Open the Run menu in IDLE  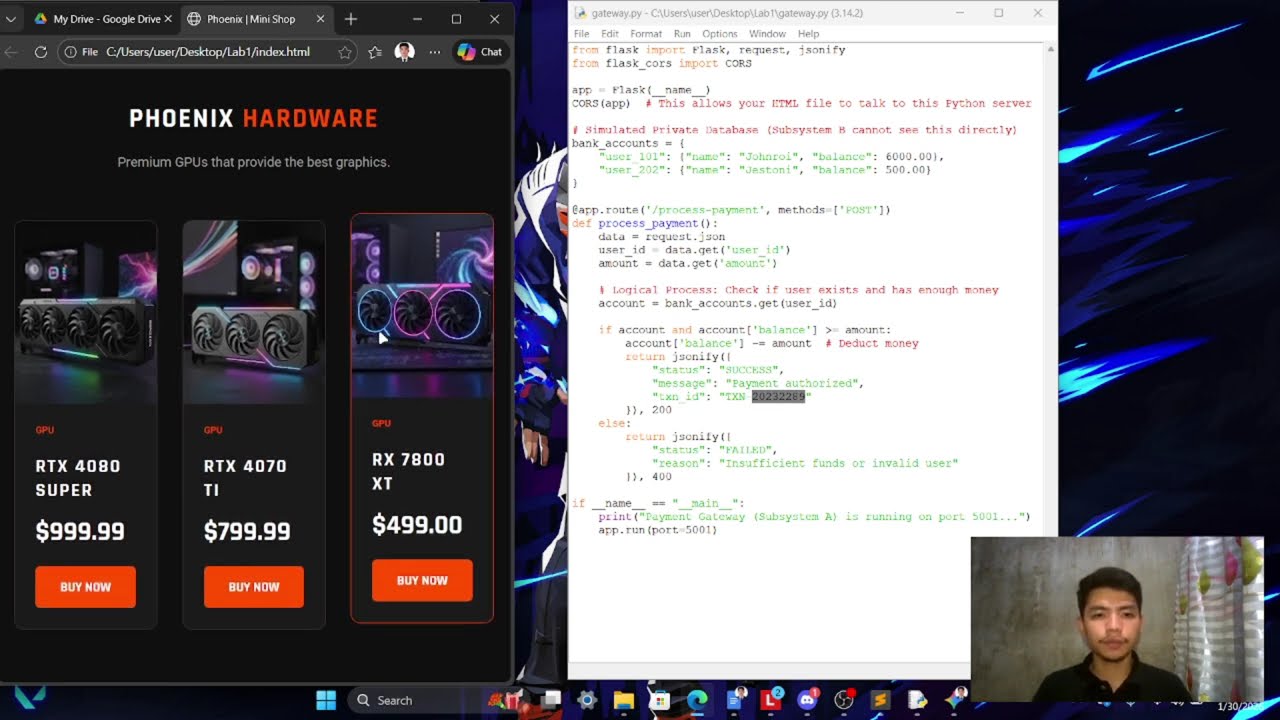pos(682,34)
